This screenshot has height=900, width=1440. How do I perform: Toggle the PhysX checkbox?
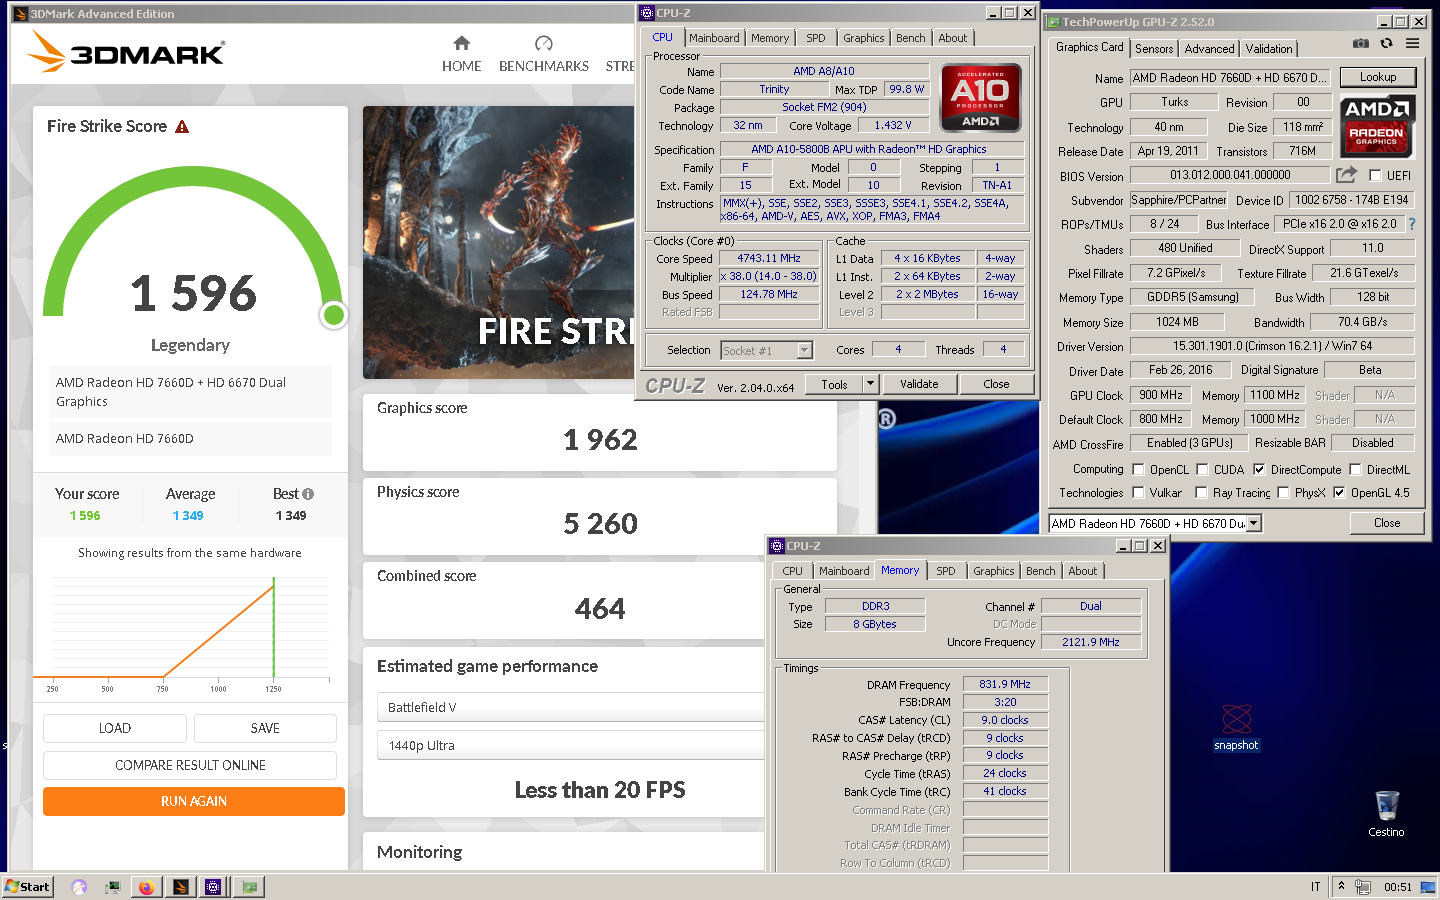click(1283, 492)
